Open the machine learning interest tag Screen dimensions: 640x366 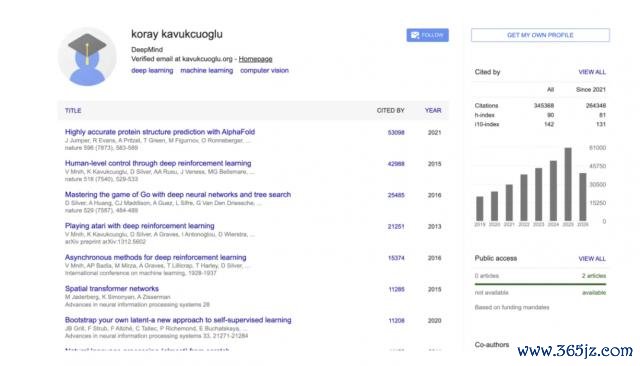[x=207, y=71]
